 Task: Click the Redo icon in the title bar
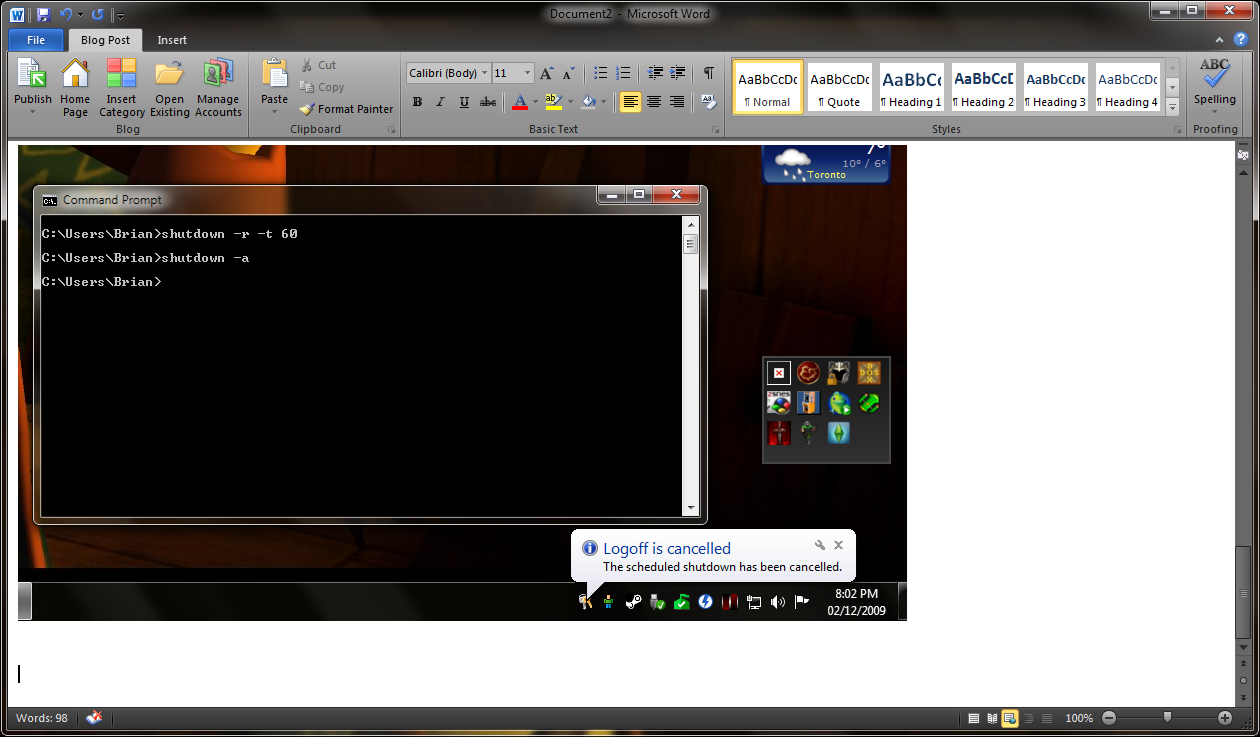pyautogui.click(x=97, y=15)
